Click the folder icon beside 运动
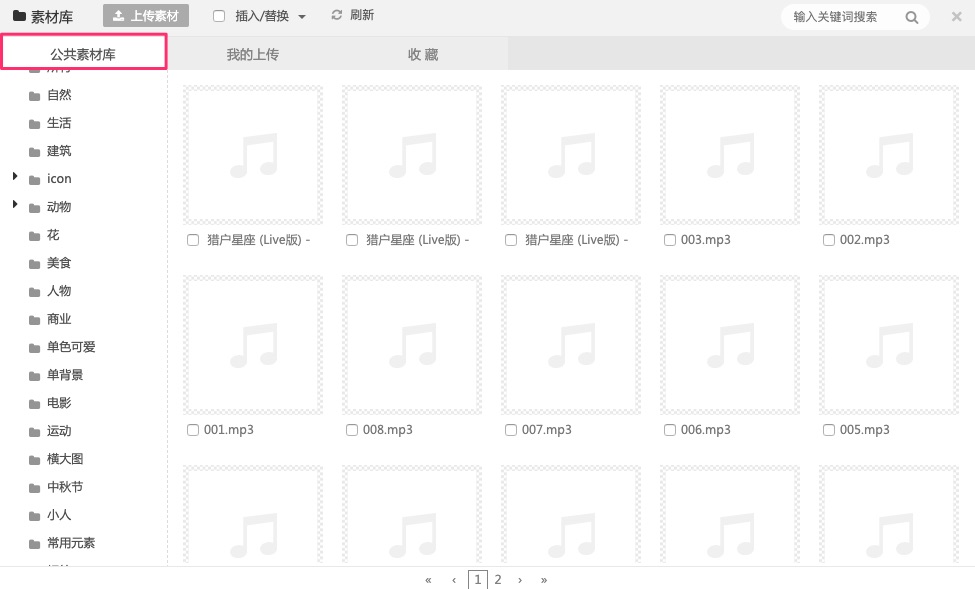The width and height of the screenshot is (975, 589). click(35, 432)
